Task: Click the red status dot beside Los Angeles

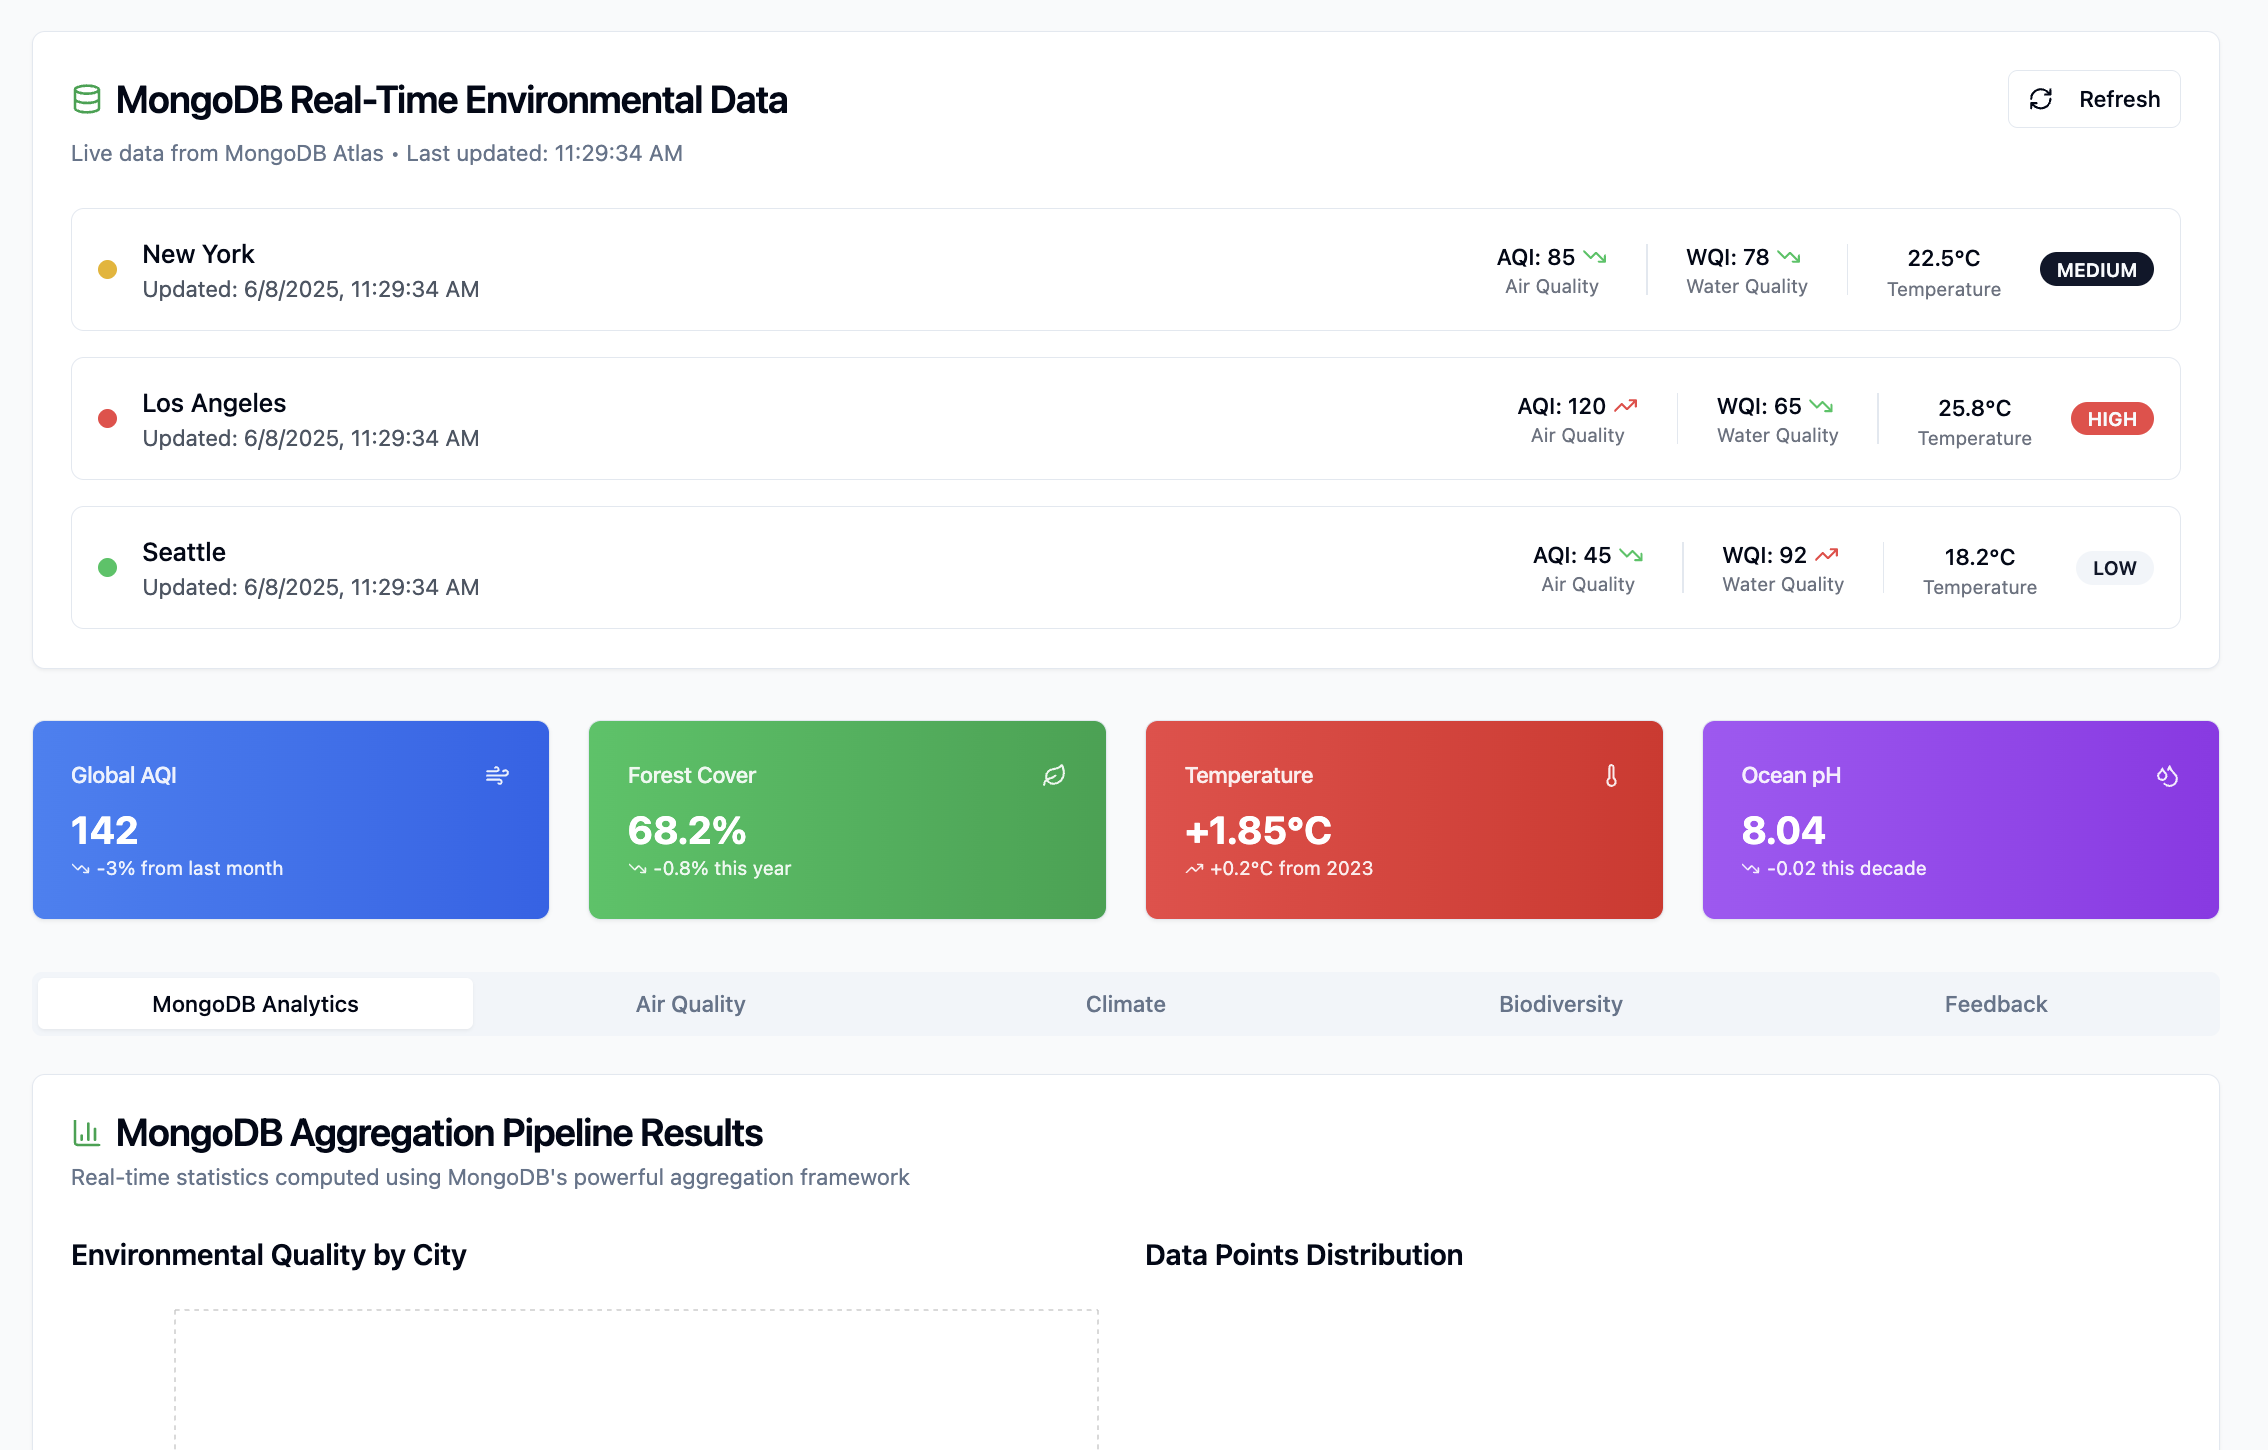Action: [x=107, y=419]
